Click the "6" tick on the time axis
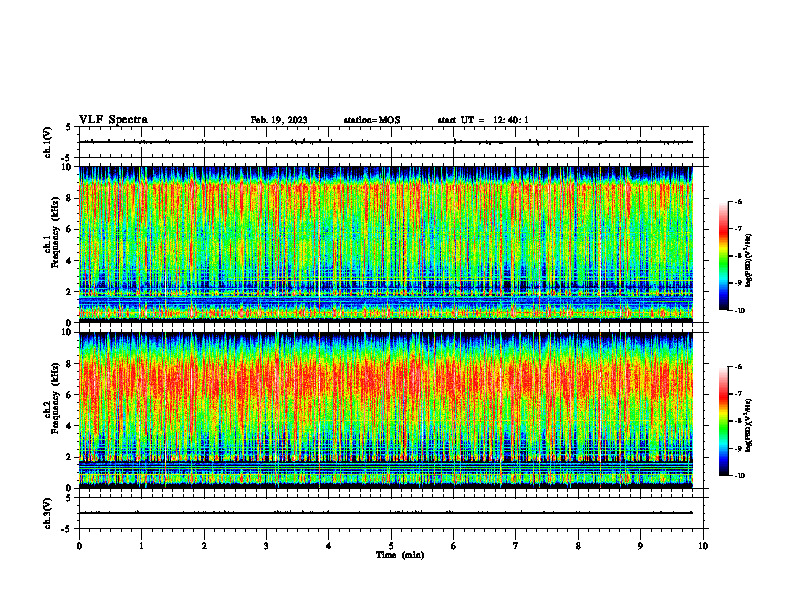Viewport: 792px width, 612px height. 454,546
